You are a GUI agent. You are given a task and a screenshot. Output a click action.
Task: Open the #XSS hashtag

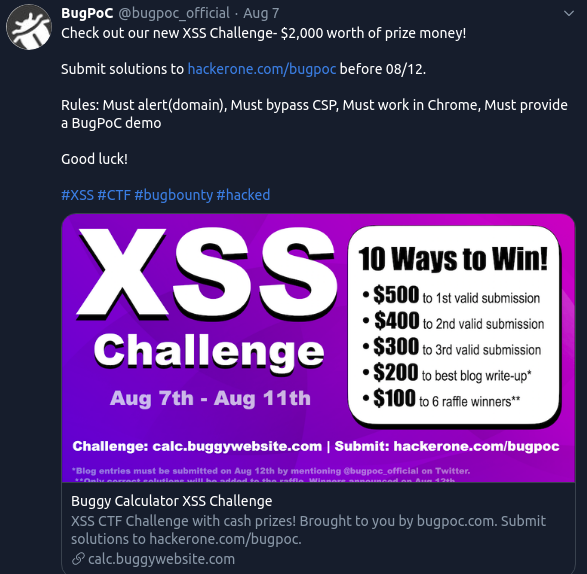pyautogui.click(x=77, y=195)
